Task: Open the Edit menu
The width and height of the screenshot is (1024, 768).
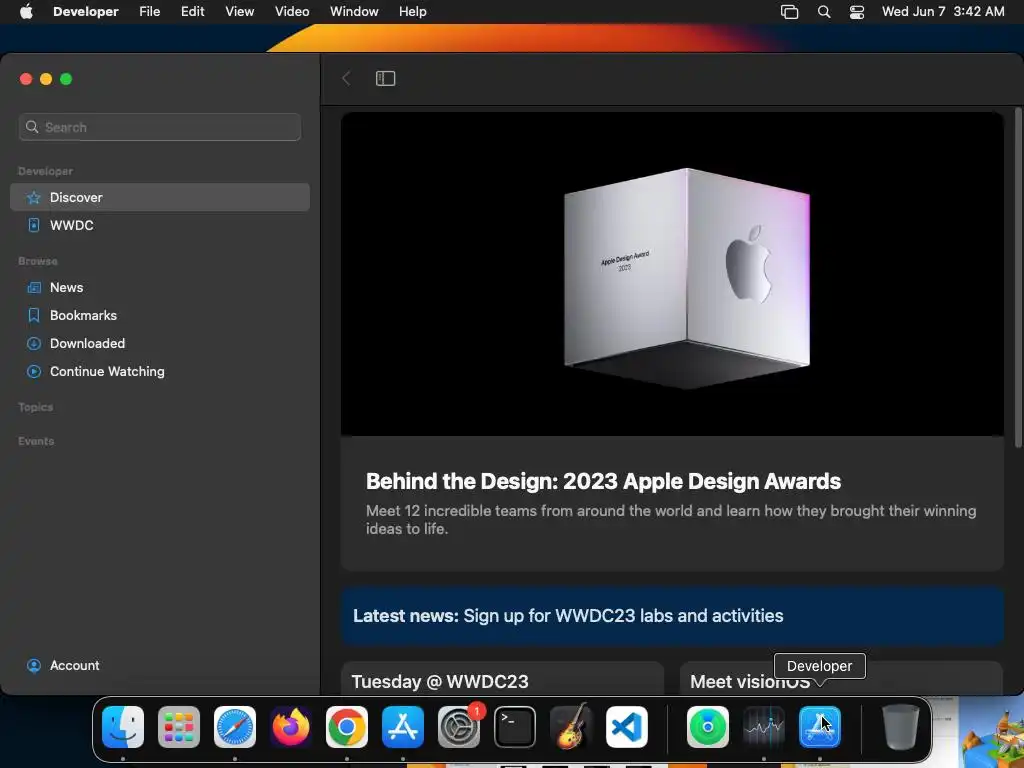Action: pyautogui.click(x=193, y=12)
